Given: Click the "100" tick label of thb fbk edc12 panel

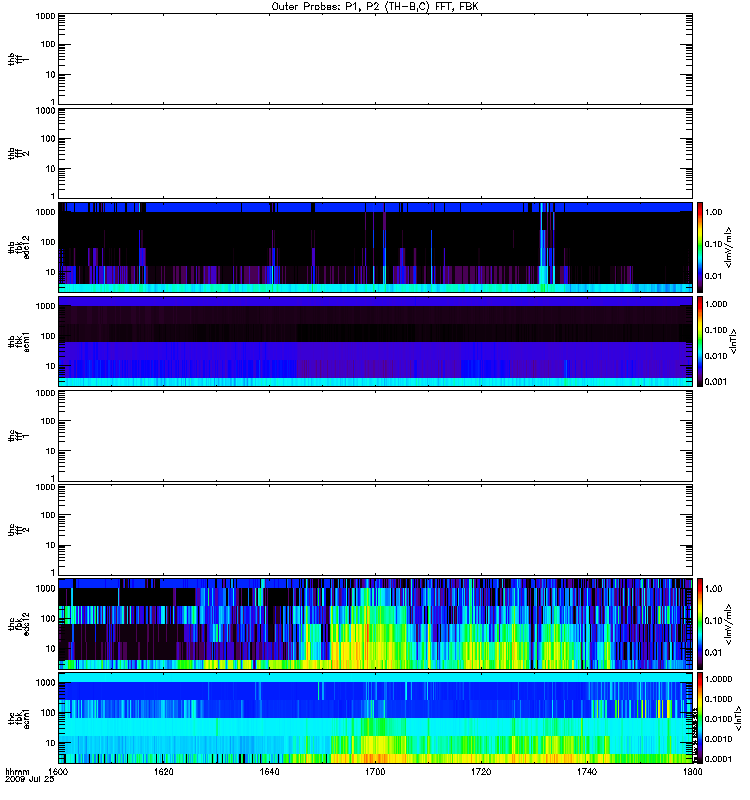Looking at the screenshot, I should coord(48,242).
